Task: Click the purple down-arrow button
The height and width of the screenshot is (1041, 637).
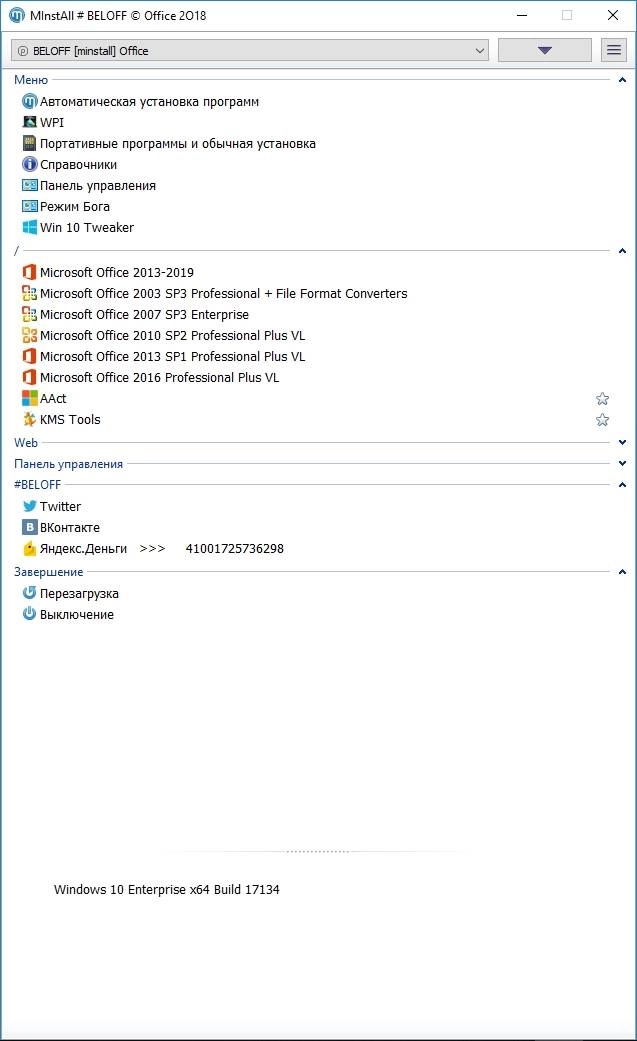Action: click(545, 50)
